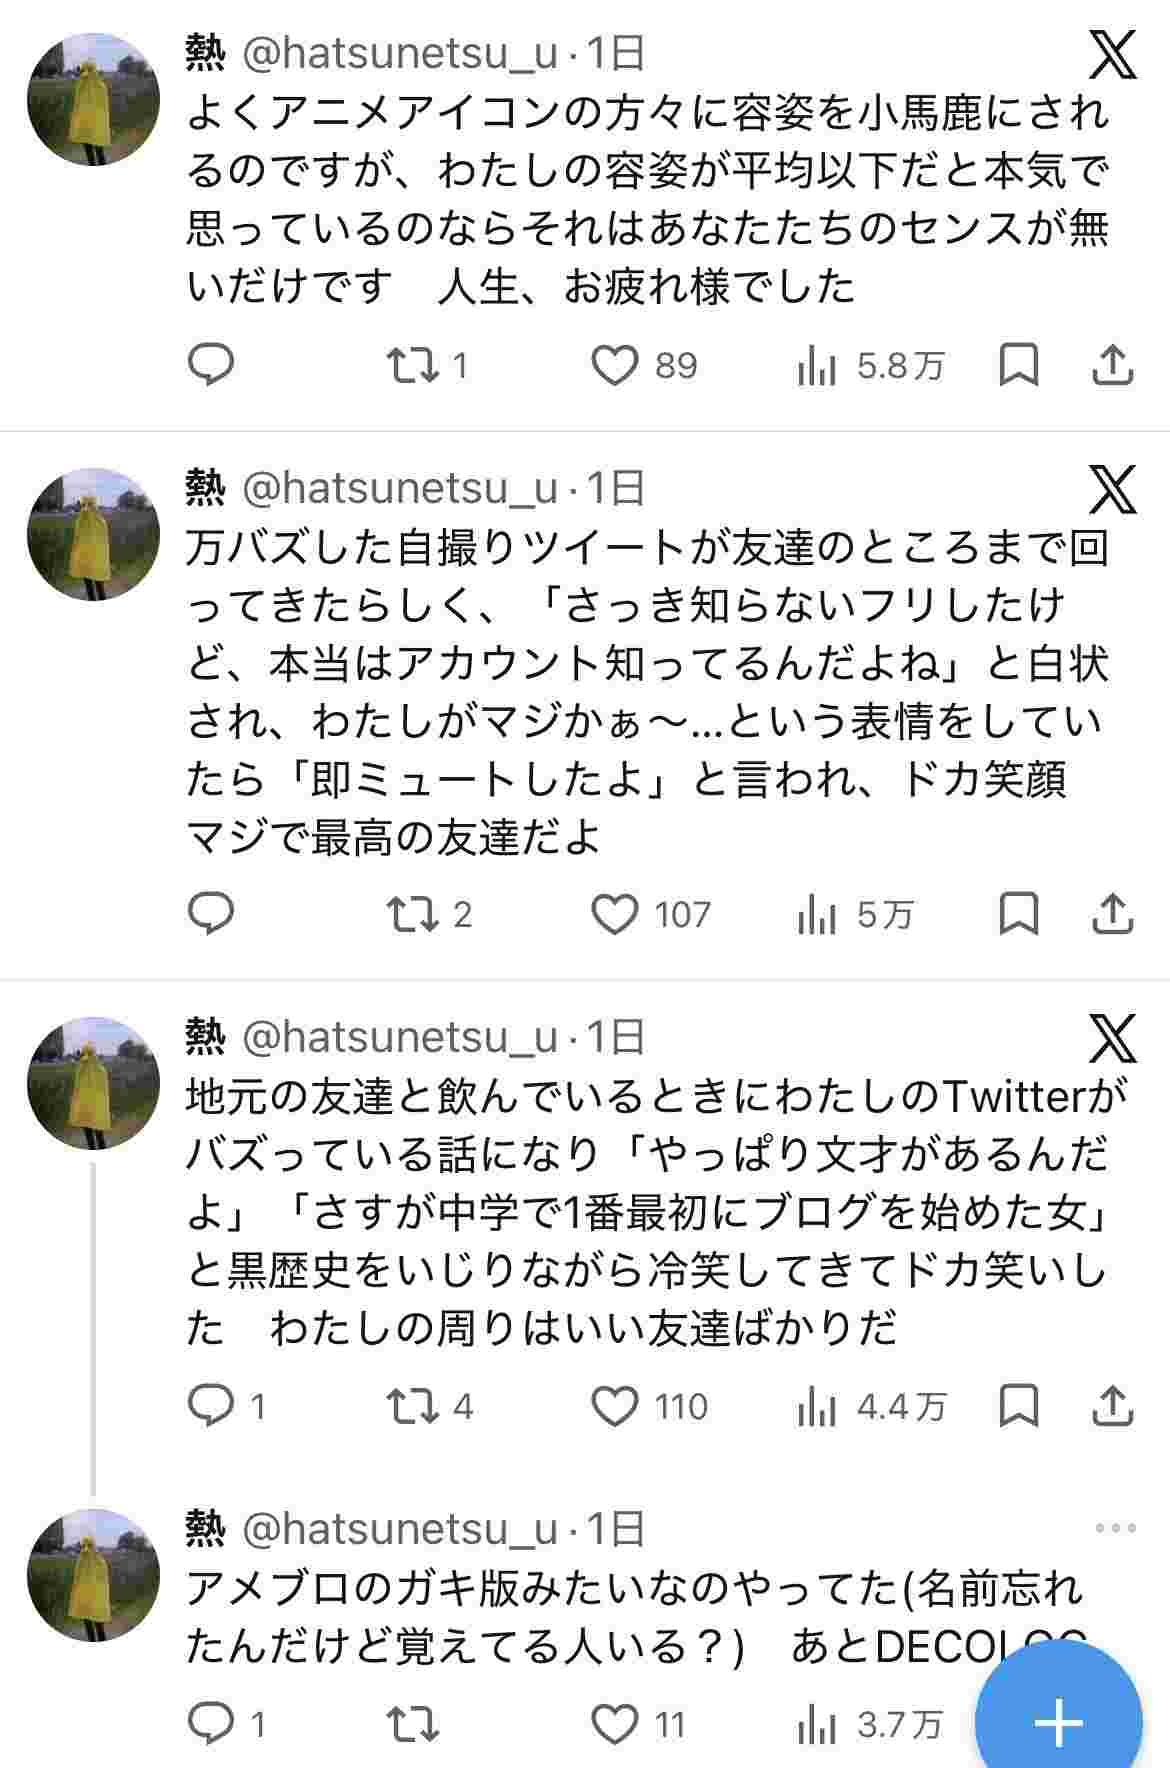Image resolution: width=1170 pixels, height=1768 pixels.
Task: Like the tweet with 11 likes
Action: (x=615, y=1724)
